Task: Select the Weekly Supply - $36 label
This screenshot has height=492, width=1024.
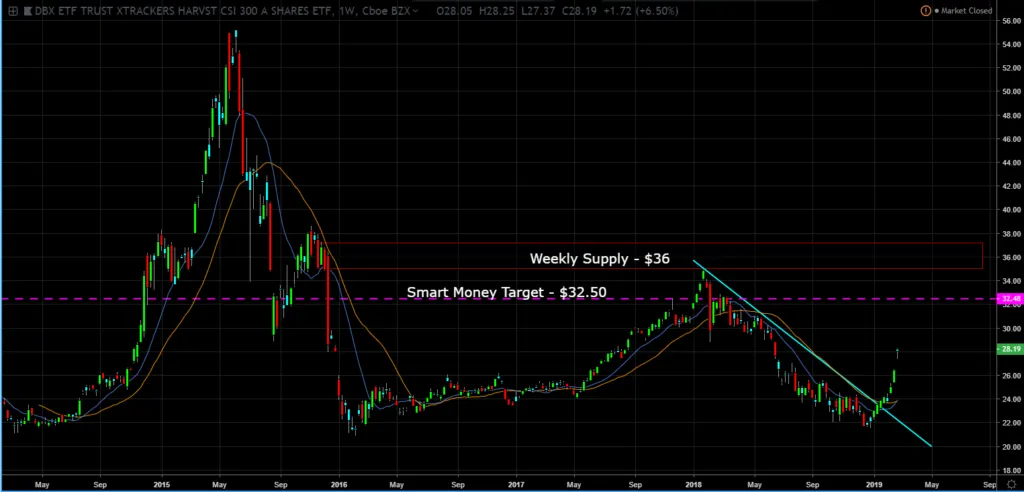Action: click(600, 259)
